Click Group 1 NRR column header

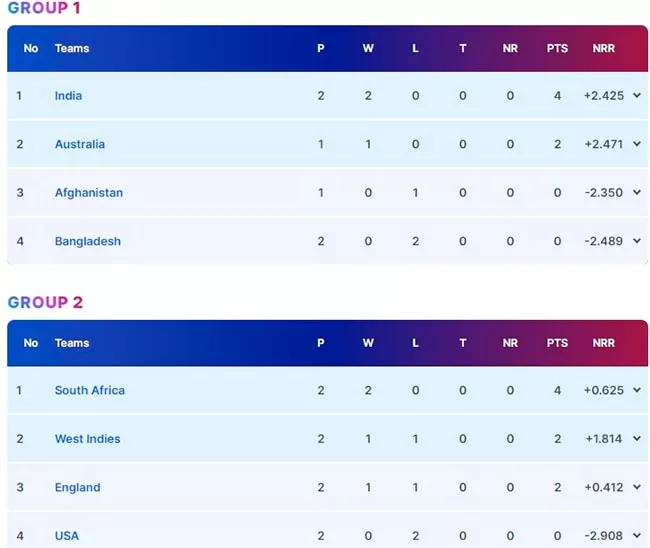click(x=604, y=48)
